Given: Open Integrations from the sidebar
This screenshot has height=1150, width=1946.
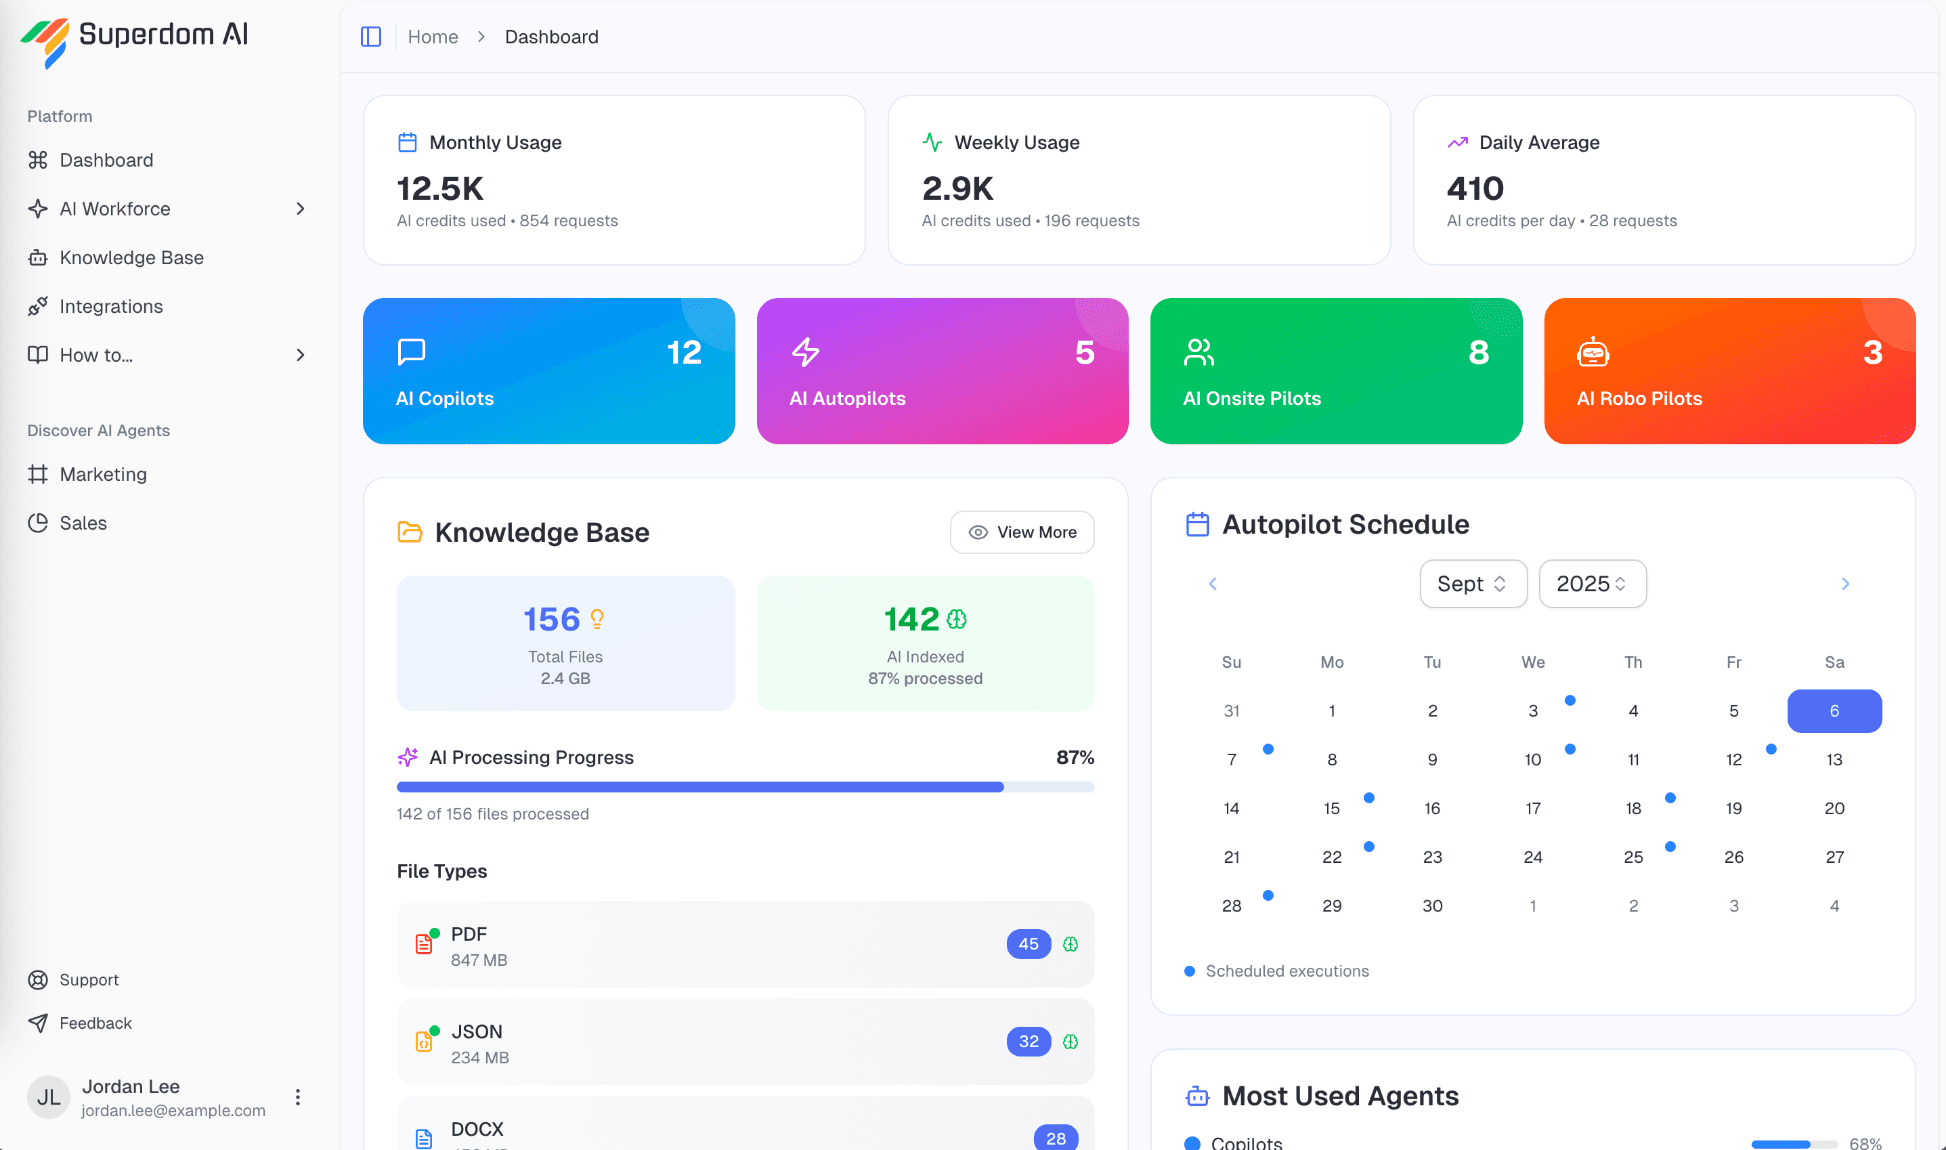Looking at the screenshot, I should click(x=110, y=306).
